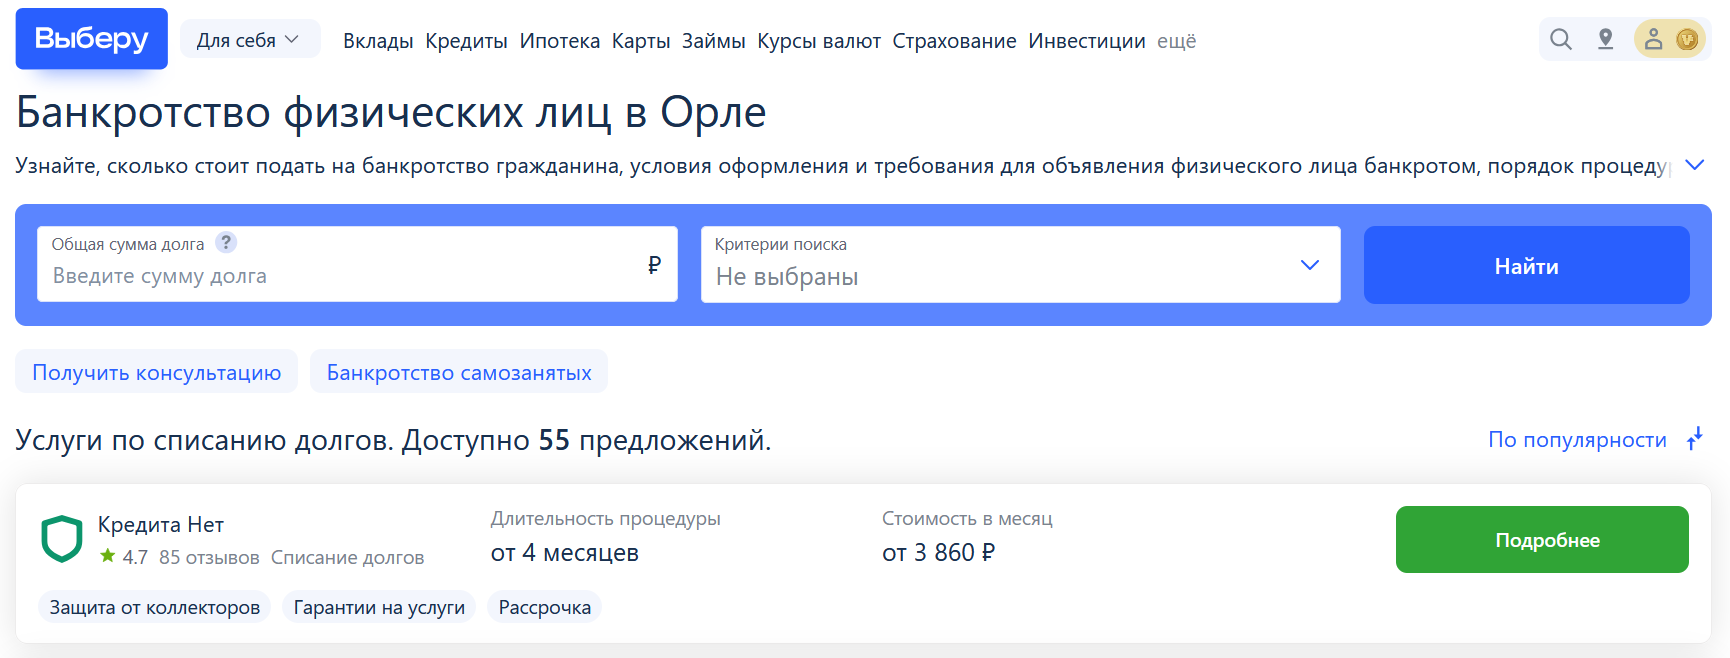Open the user profile icon

pos(1653,39)
